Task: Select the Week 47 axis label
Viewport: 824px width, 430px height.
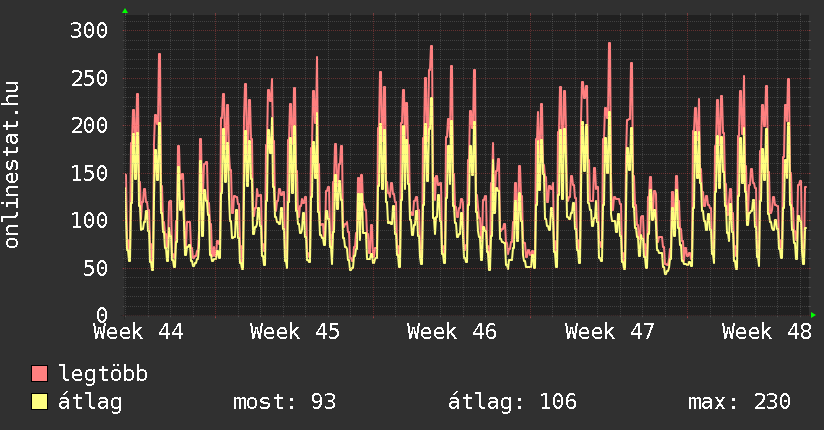Action: point(609,331)
